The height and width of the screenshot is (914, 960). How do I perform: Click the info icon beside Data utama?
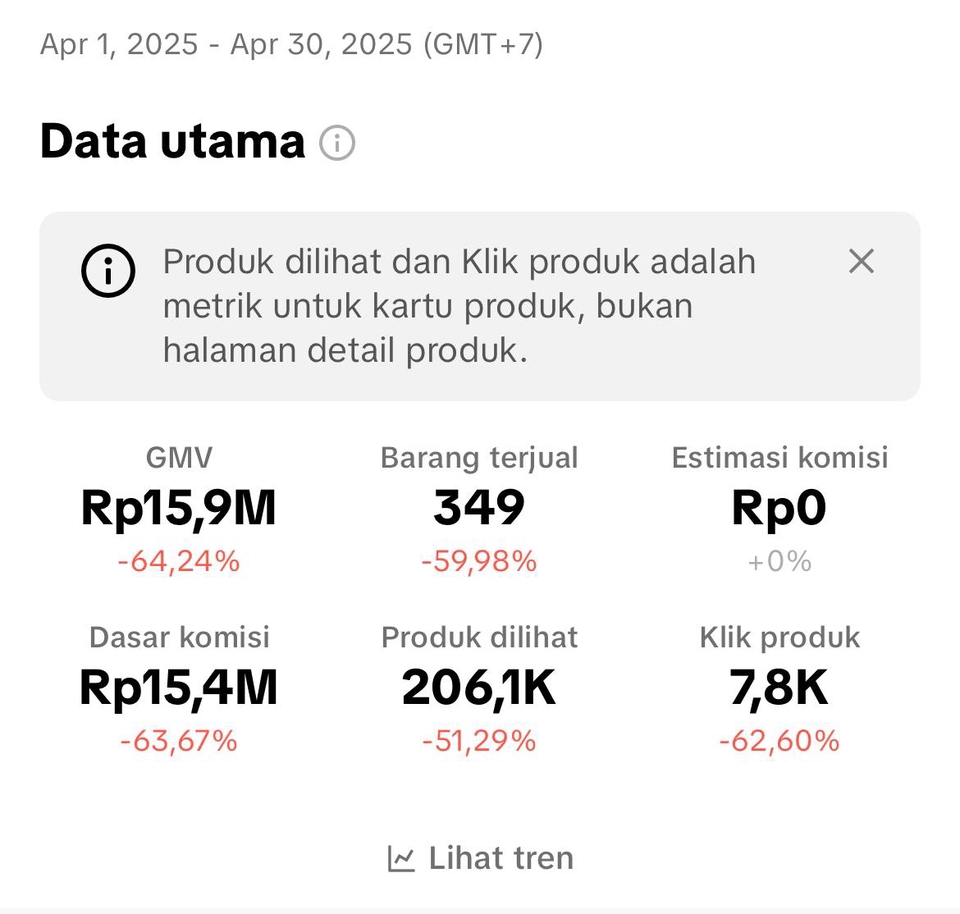click(337, 144)
